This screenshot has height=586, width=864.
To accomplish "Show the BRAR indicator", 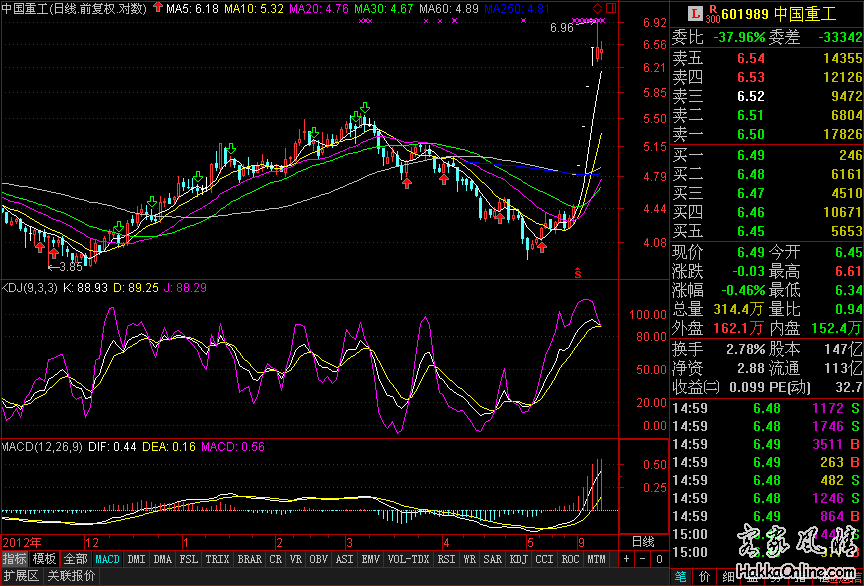I will pos(250,559).
